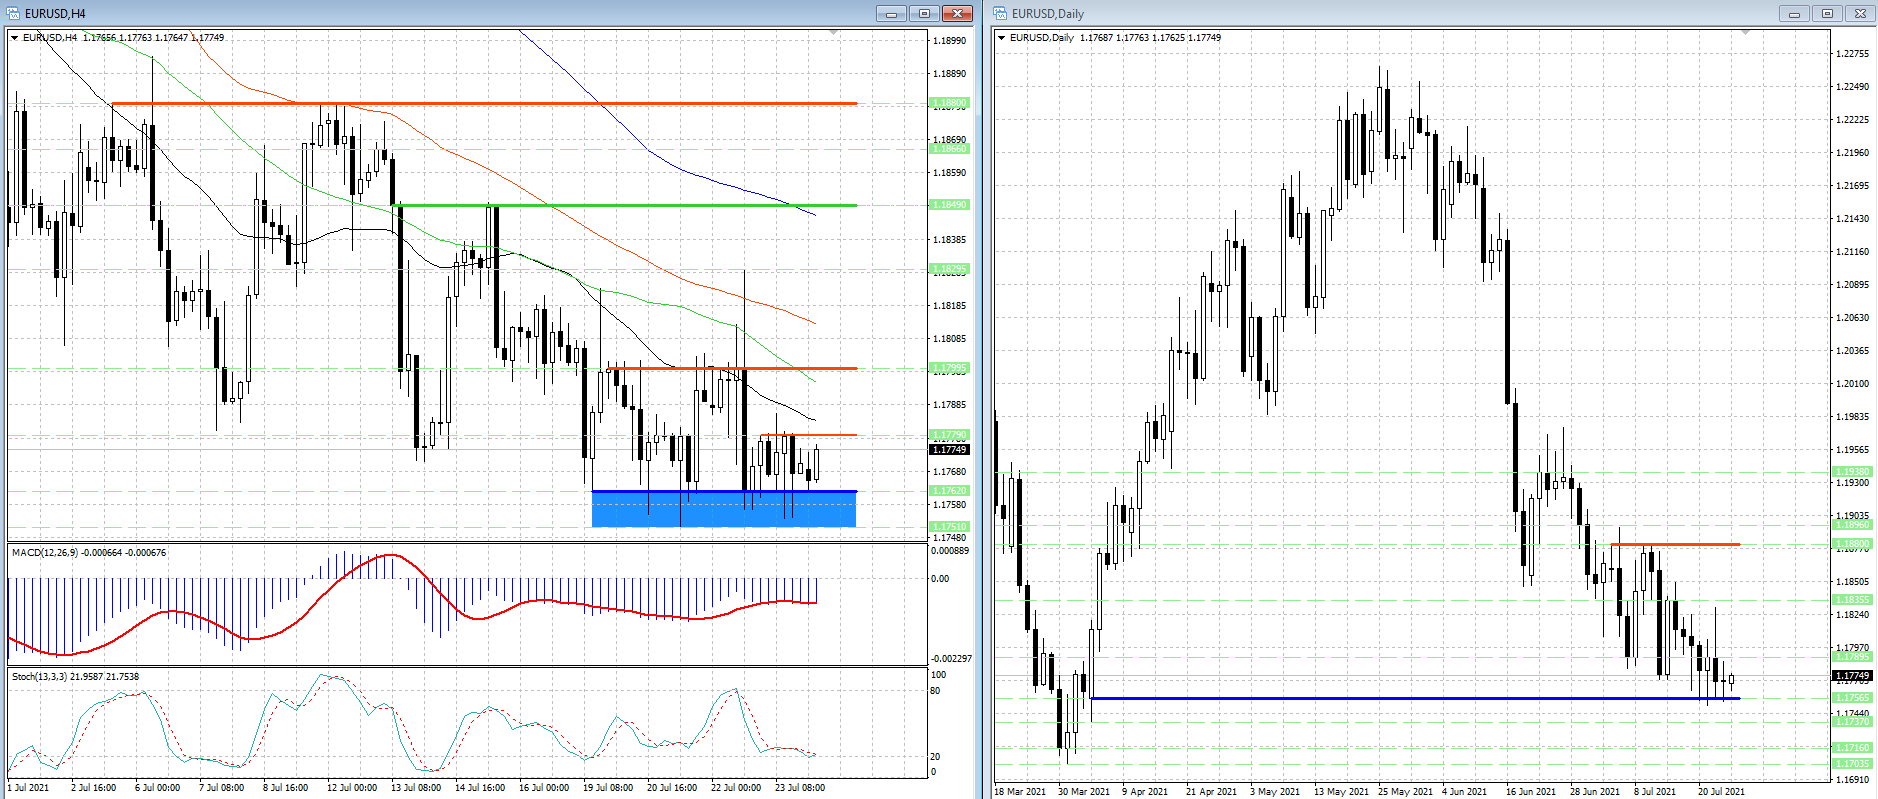
Task: Close the EURUSD,Daily chart window
Action: 1860,13
